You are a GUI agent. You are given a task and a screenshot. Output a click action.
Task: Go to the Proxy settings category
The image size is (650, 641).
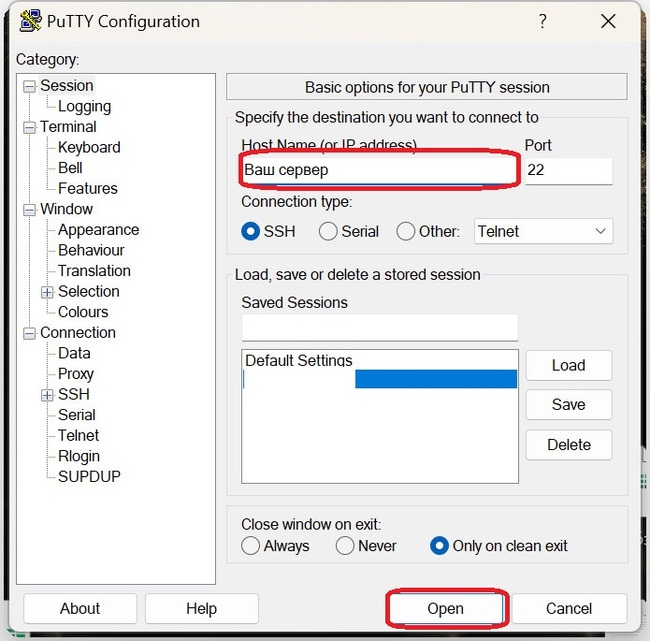click(x=76, y=374)
